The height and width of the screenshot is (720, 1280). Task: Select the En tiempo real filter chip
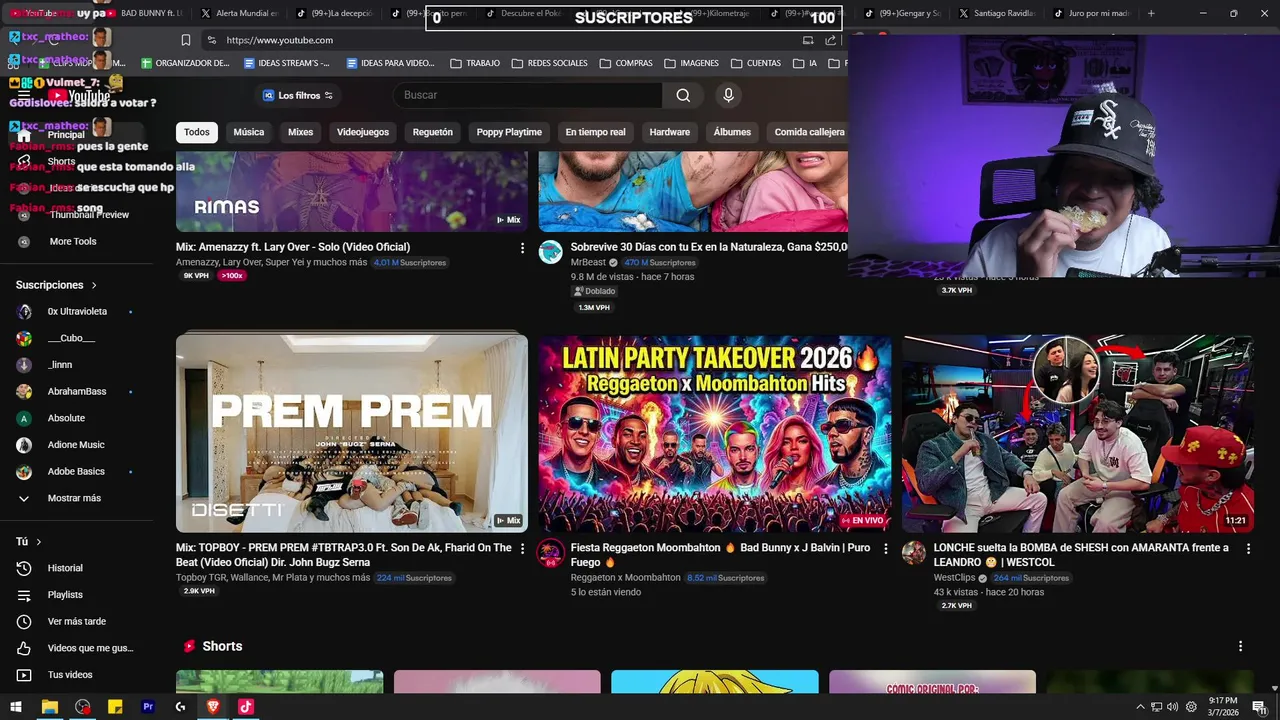click(596, 132)
